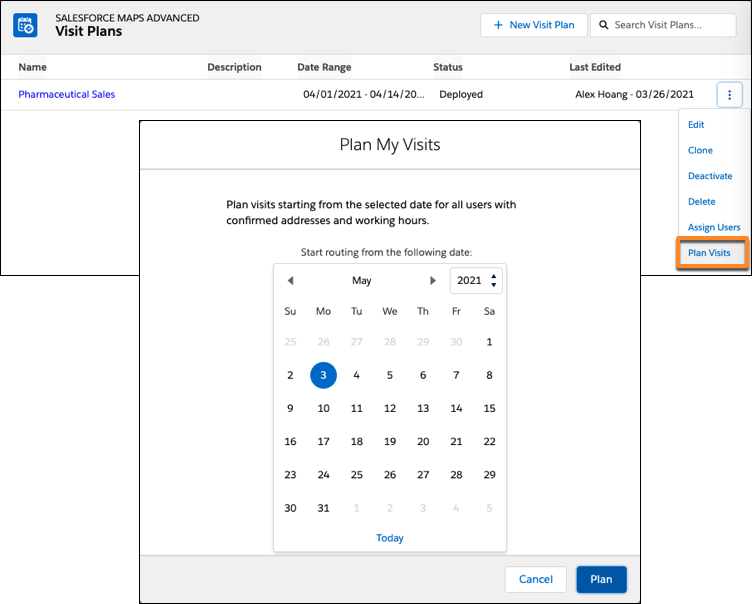This screenshot has width=752, height=604.
Task: Click the Name column header
Action: coord(33,67)
